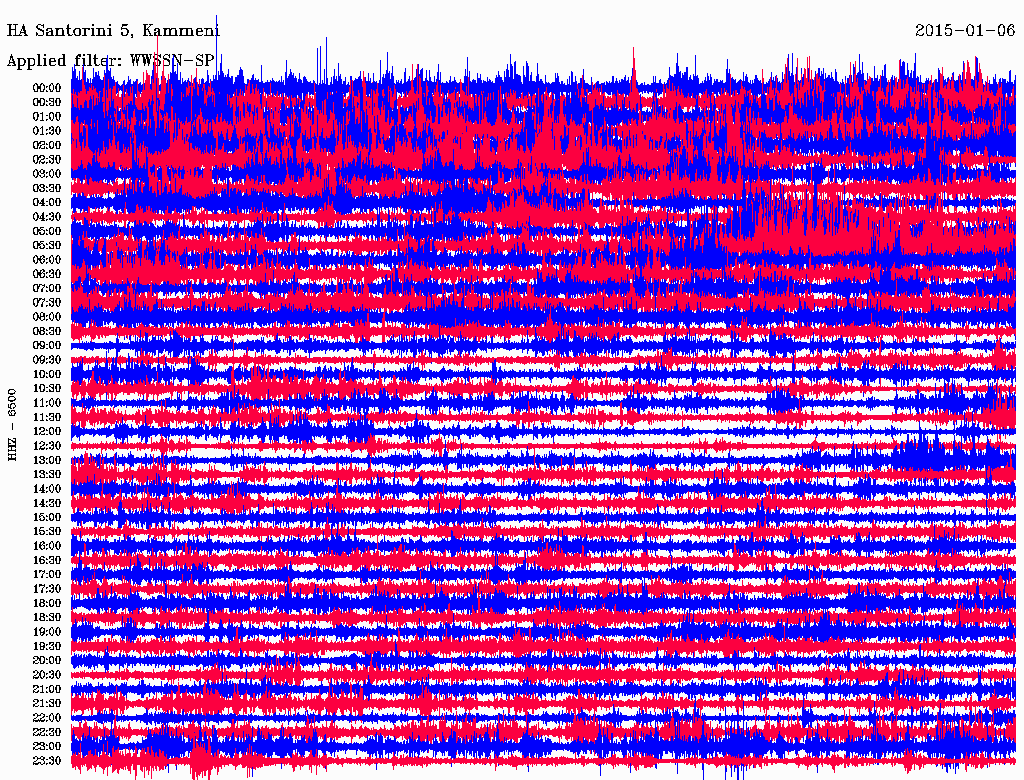The width and height of the screenshot is (1024, 780).
Task: Select the 18:00 time label
Action: tap(47, 603)
